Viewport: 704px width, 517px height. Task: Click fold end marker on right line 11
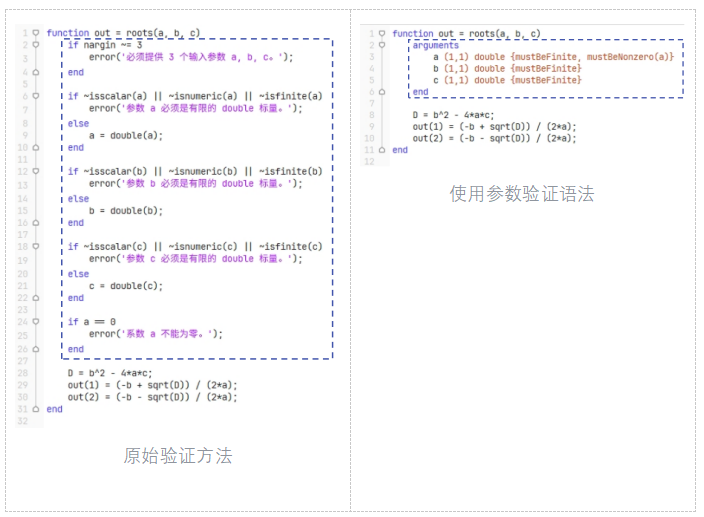[382, 150]
